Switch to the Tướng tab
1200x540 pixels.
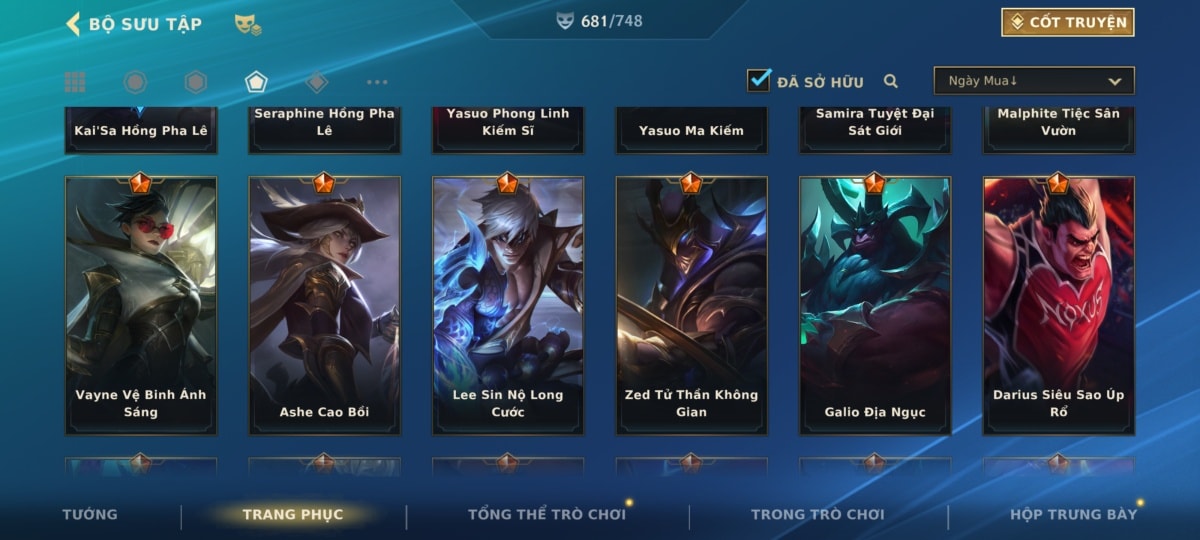90,514
